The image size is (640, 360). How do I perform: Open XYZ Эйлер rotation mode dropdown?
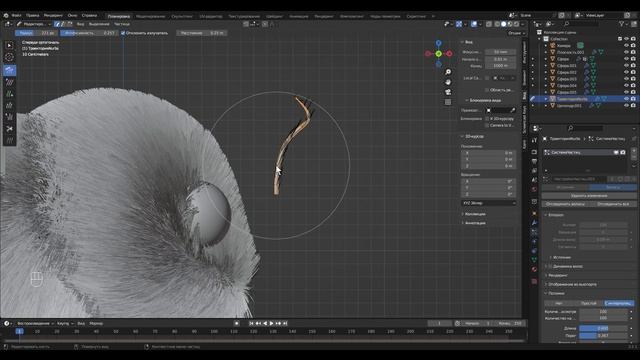click(x=489, y=203)
